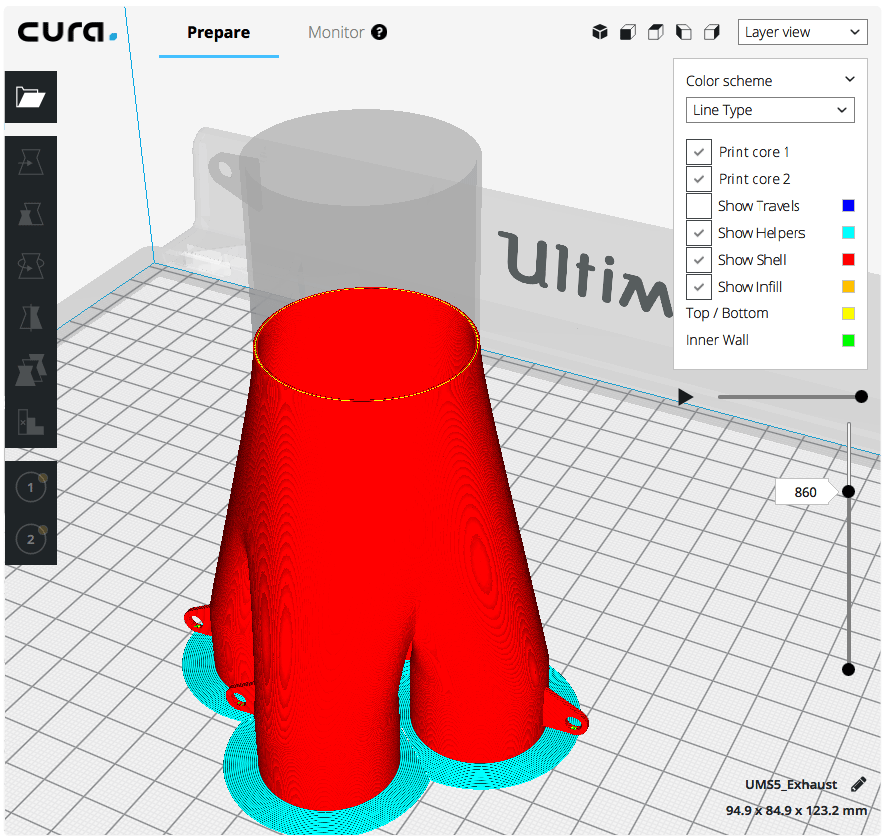
Task: Collapse the Color scheme panel chevron
Action: coord(850,80)
